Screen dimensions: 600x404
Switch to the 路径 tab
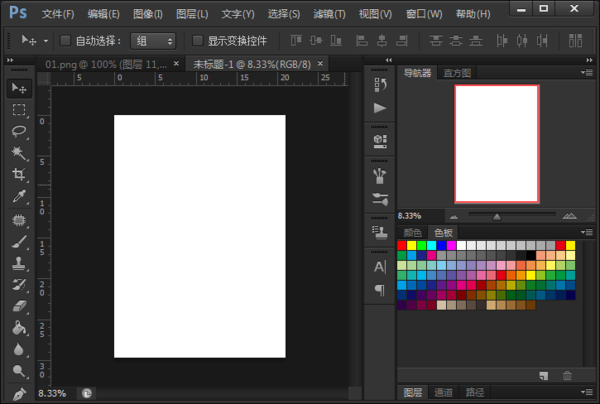pos(474,392)
